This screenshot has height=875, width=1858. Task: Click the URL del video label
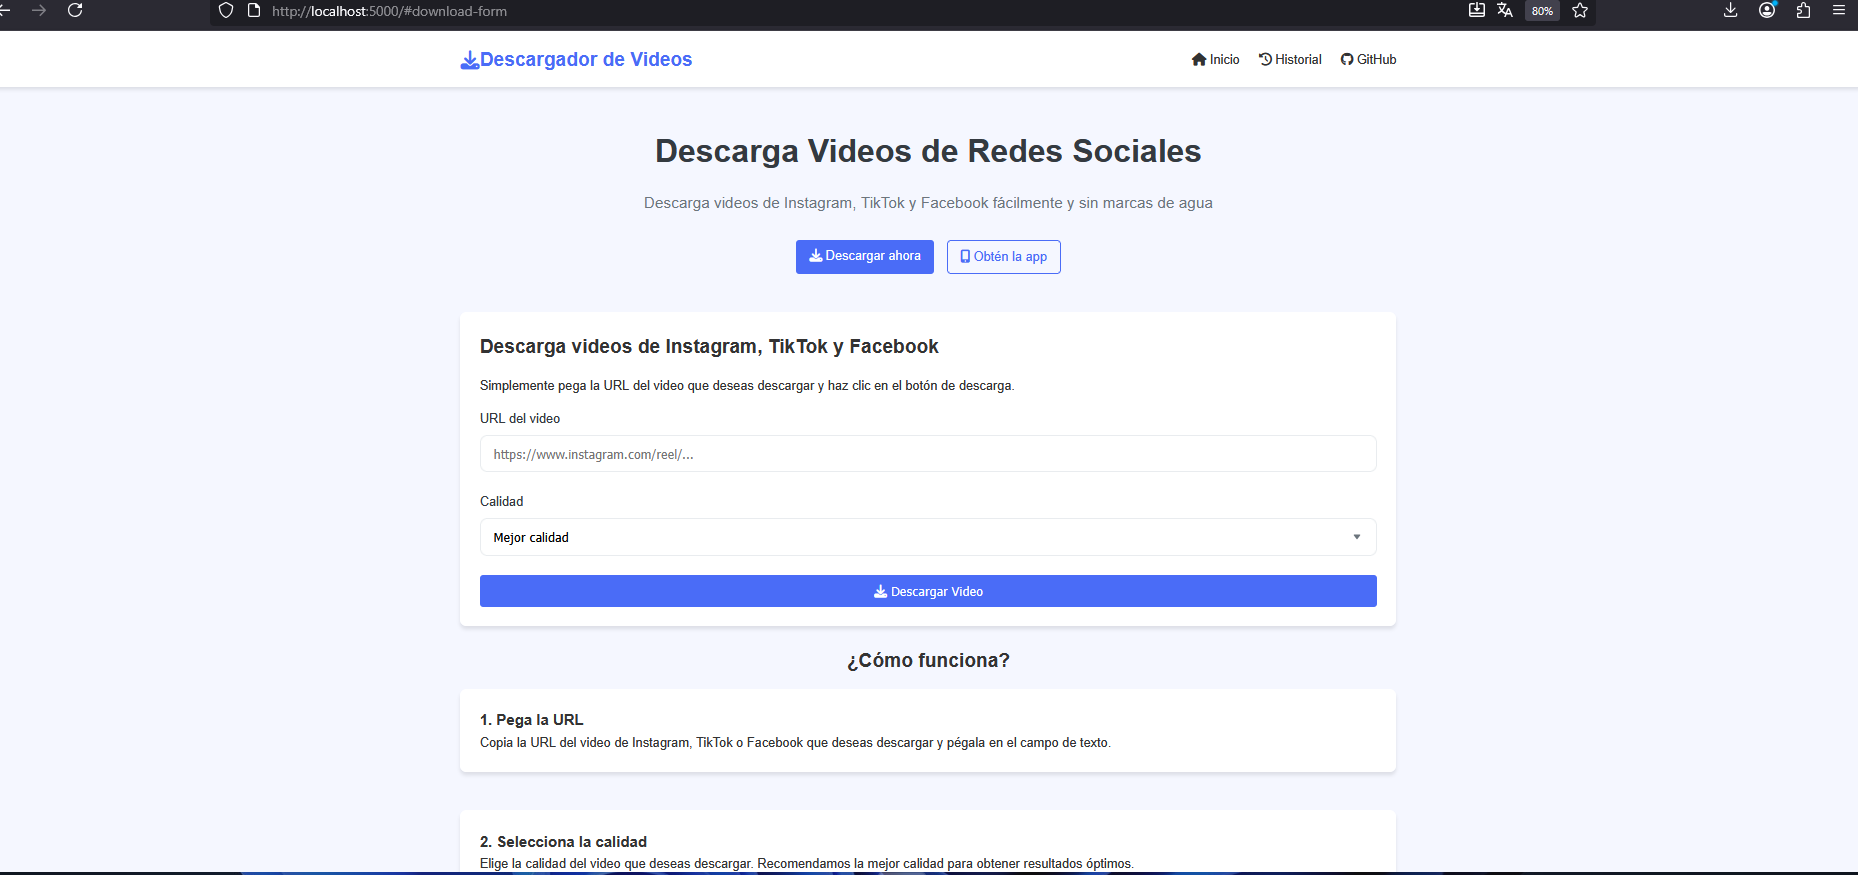coord(520,419)
